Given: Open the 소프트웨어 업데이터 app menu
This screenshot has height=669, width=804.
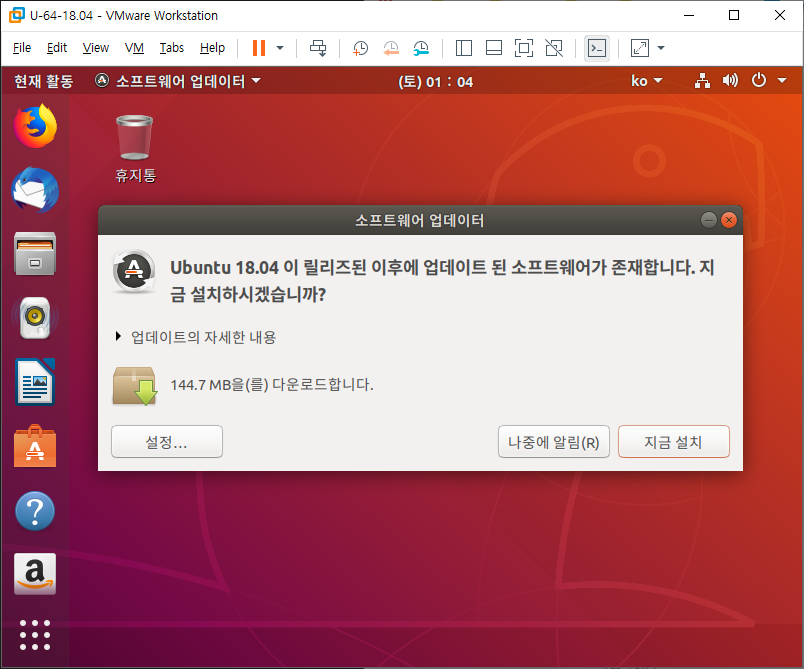Looking at the screenshot, I should click(178, 81).
